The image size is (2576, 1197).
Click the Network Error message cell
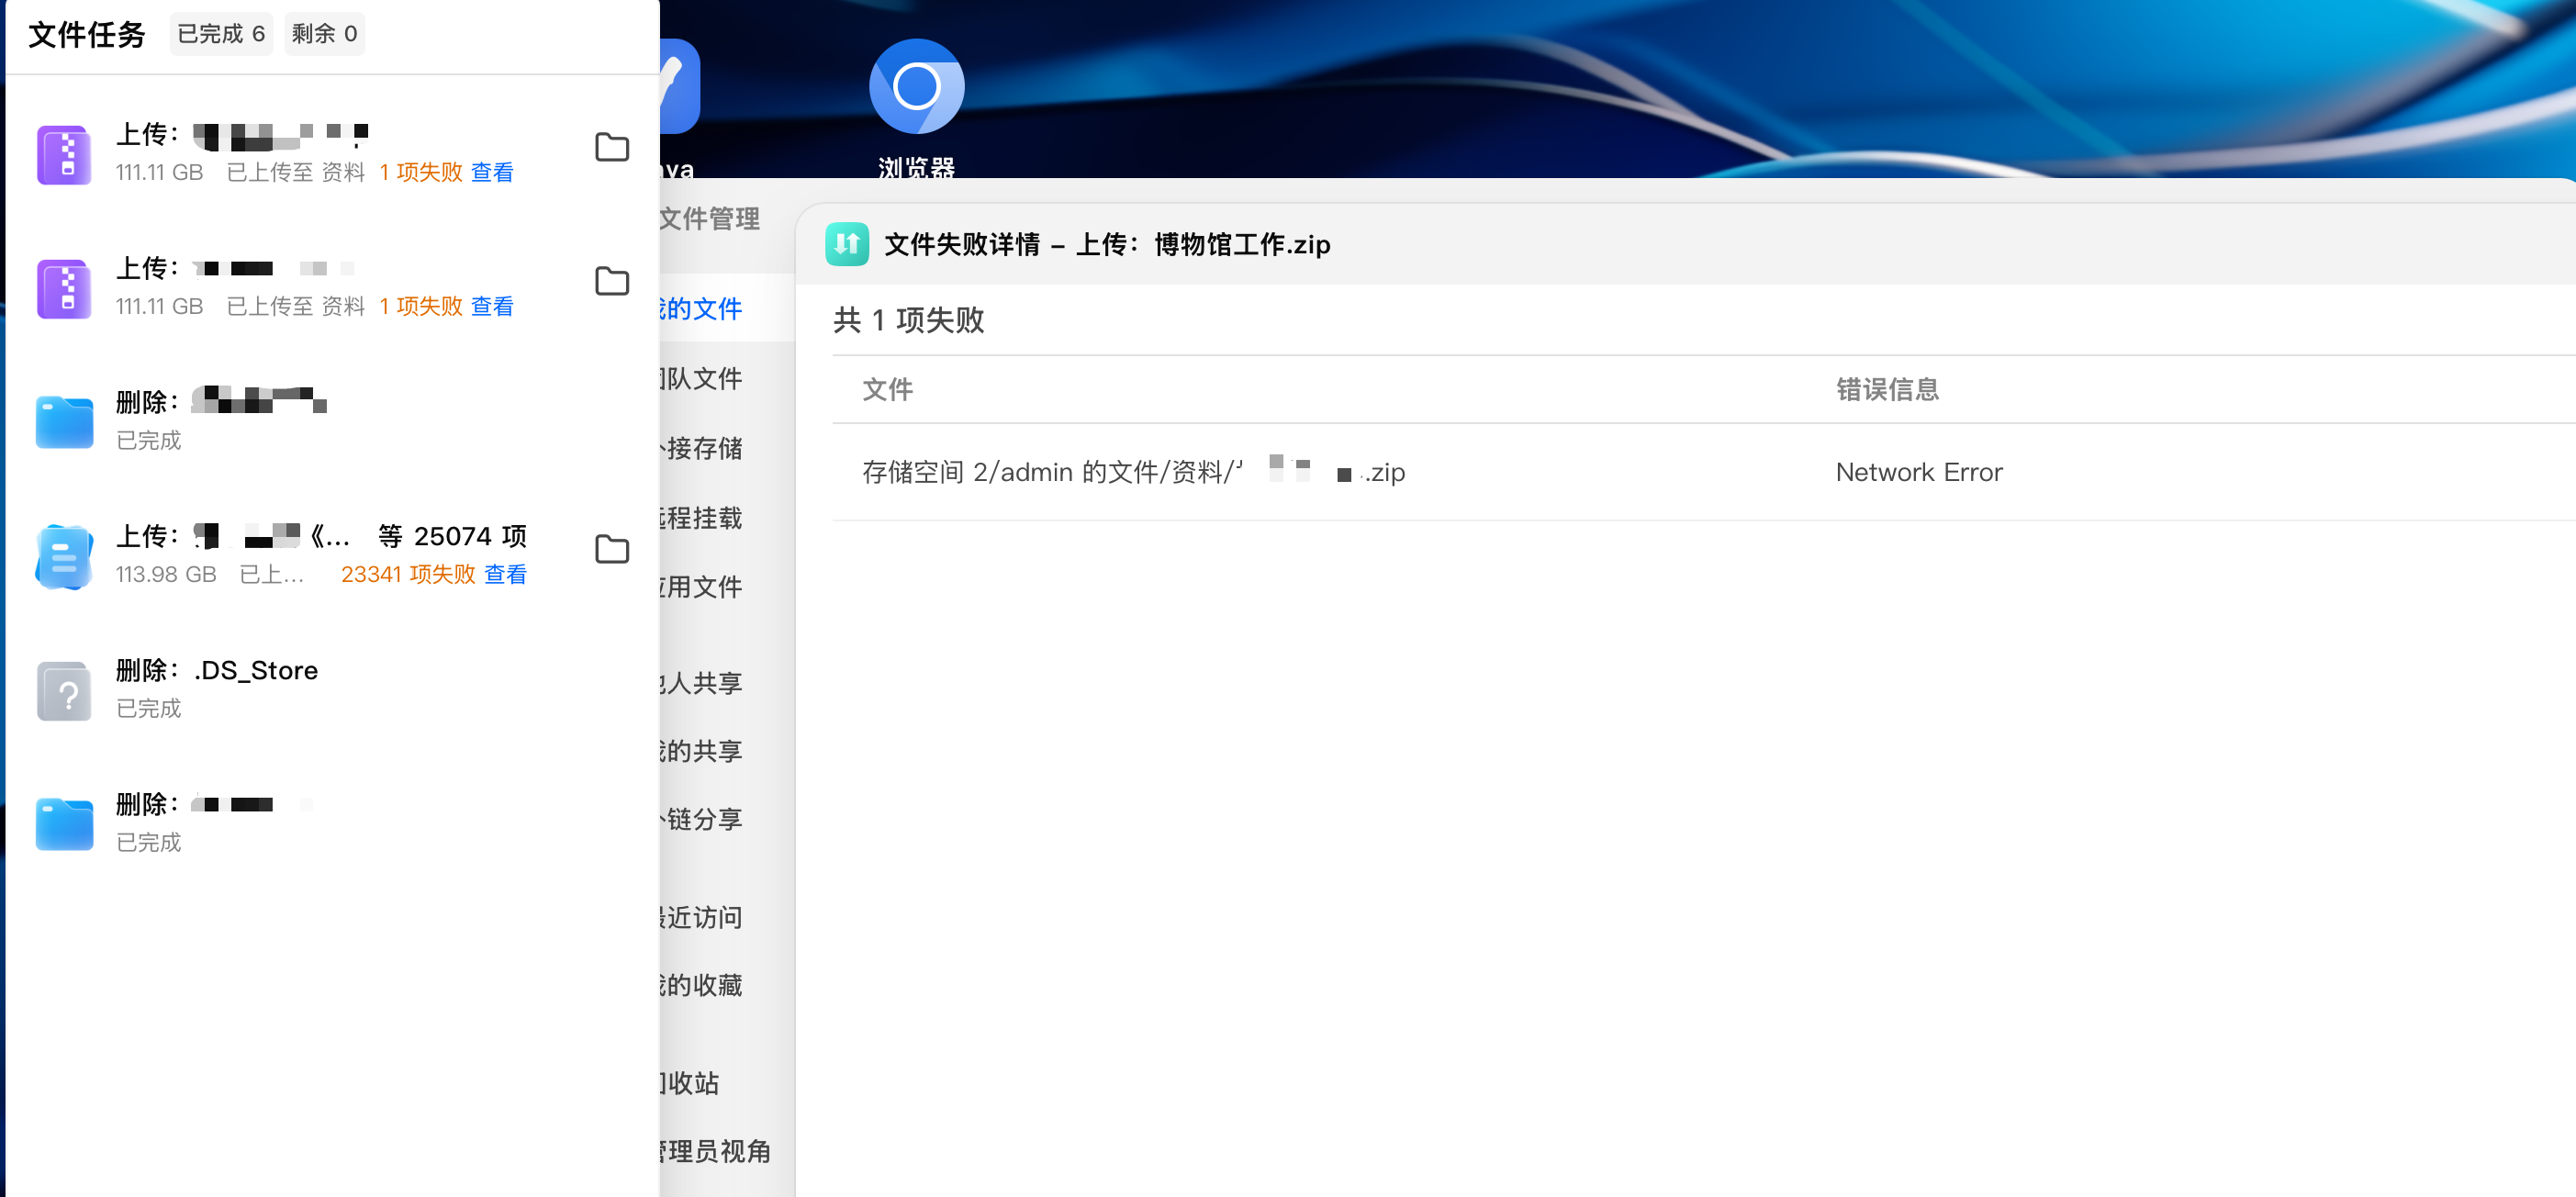[x=1919, y=472]
